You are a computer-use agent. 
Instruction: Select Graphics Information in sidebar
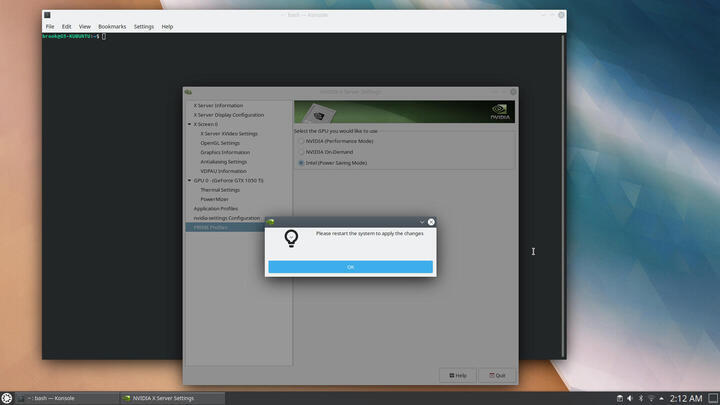coord(225,152)
